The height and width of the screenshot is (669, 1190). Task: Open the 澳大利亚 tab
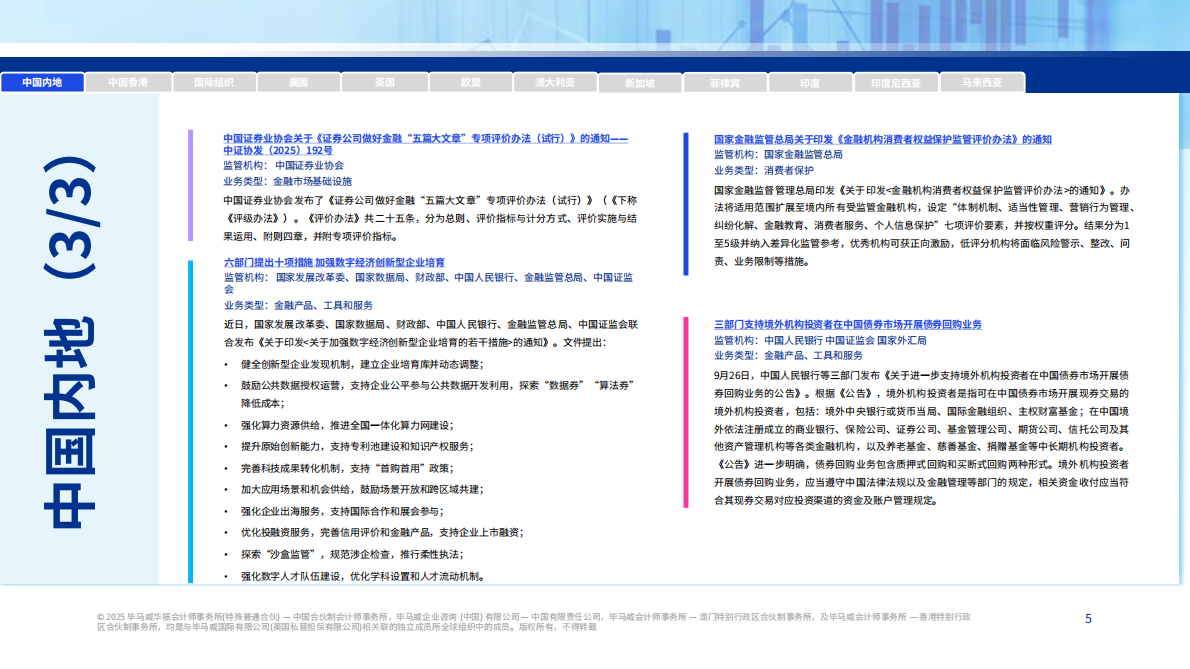tap(555, 82)
